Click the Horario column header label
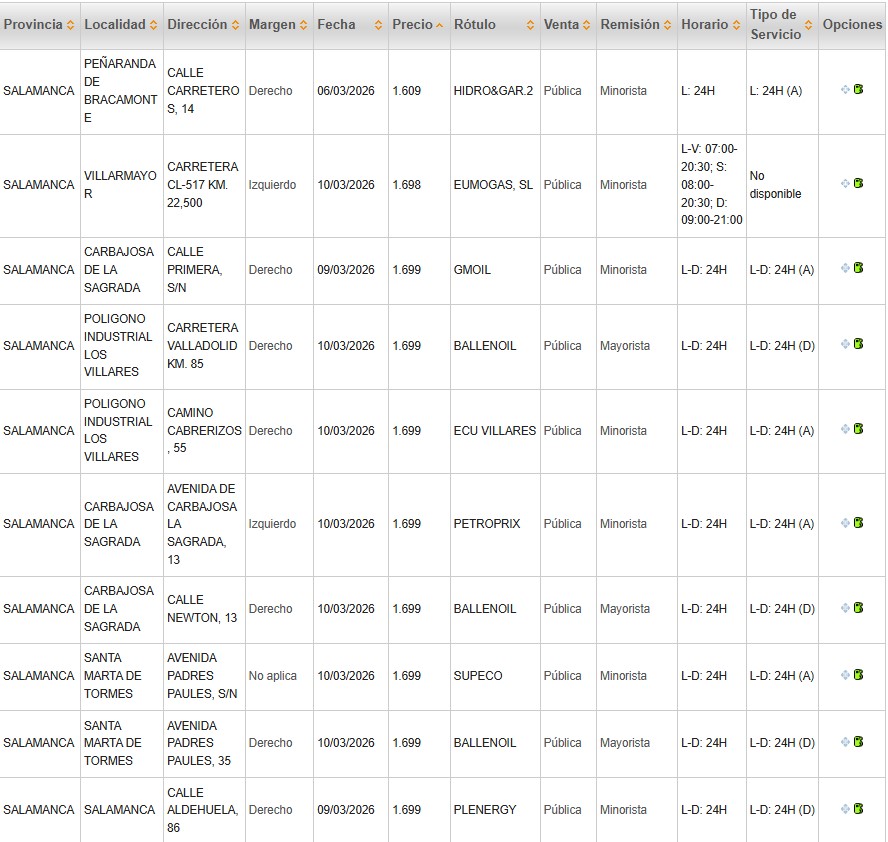This screenshot has height=842, width=888. 704,25
